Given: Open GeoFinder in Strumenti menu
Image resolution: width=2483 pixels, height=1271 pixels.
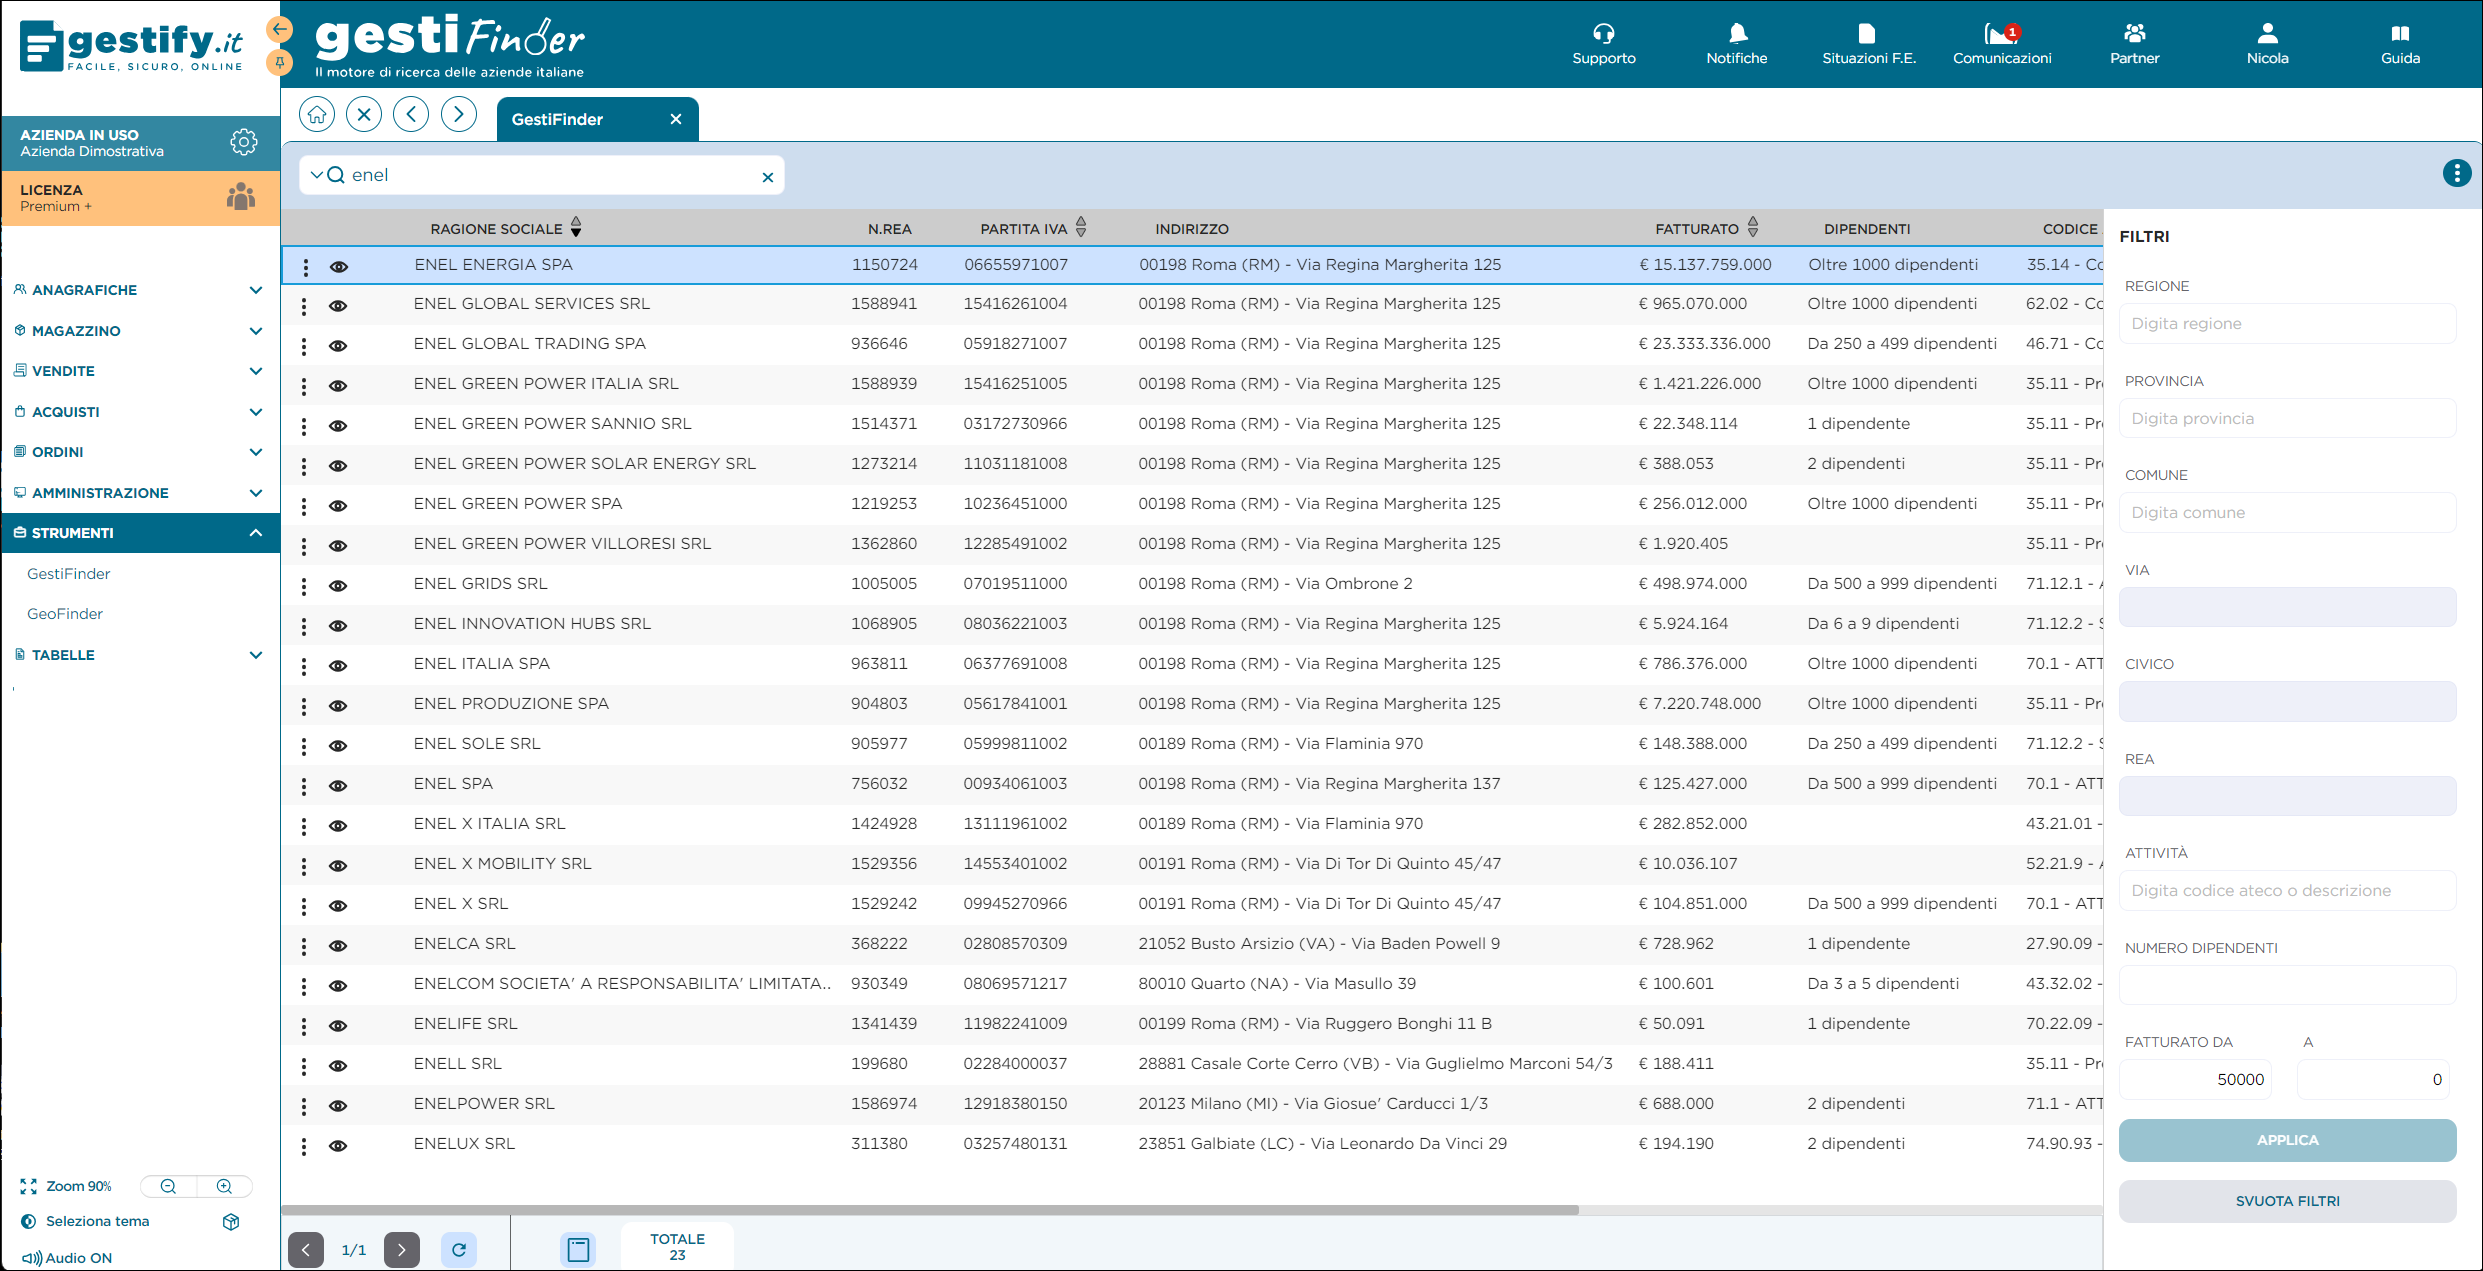Looking at the screenshot, I should (x=65, y=614).
